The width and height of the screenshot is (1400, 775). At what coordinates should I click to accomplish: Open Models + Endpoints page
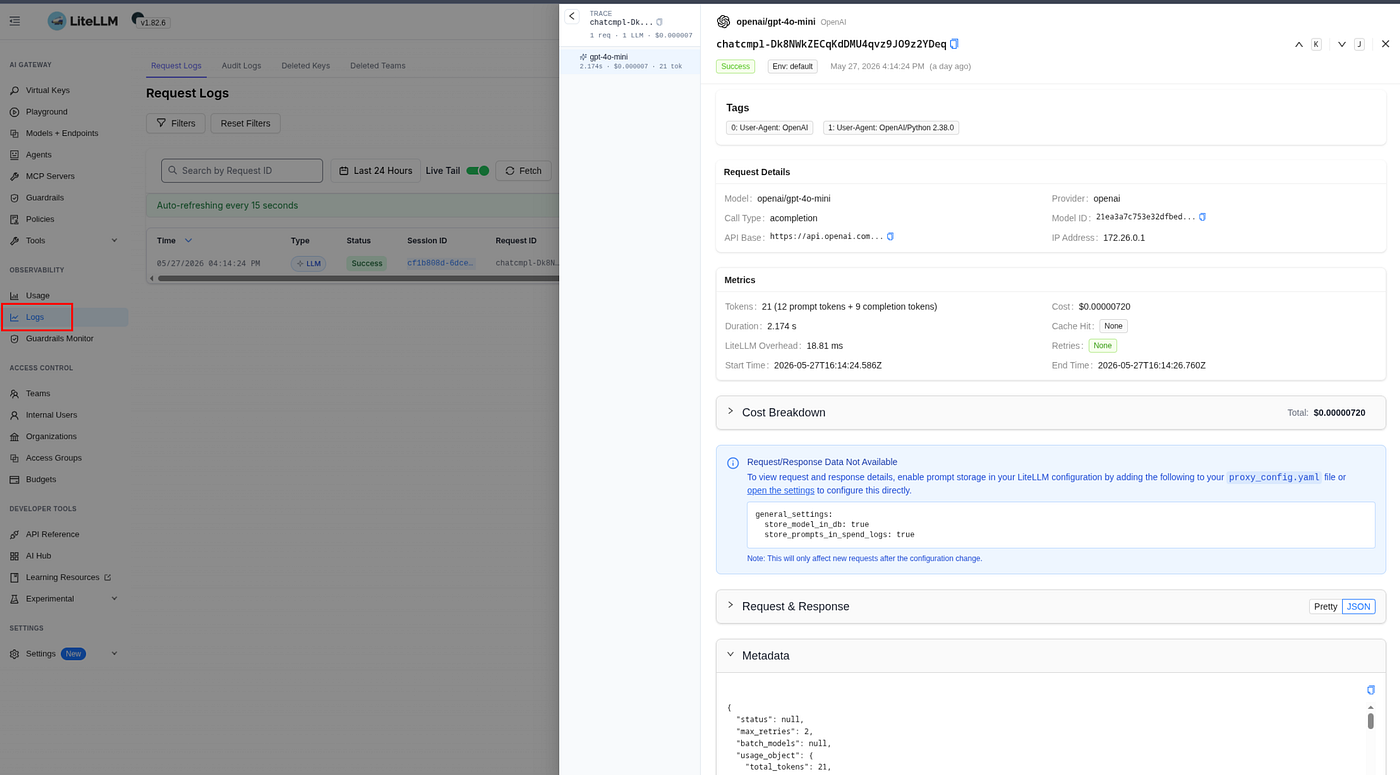(x=64, y=133)
